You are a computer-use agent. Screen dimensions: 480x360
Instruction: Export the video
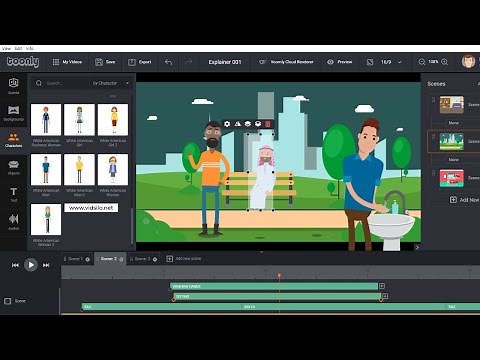[140, 62]
